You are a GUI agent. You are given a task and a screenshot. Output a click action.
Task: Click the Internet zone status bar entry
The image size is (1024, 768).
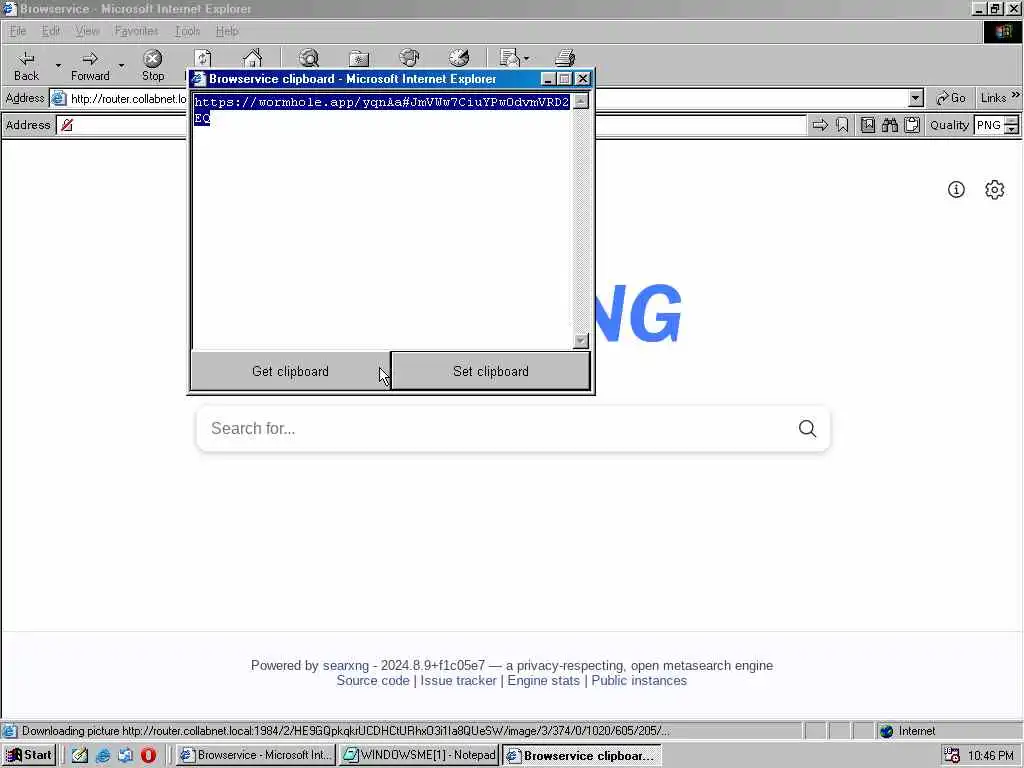click(908, 731)
